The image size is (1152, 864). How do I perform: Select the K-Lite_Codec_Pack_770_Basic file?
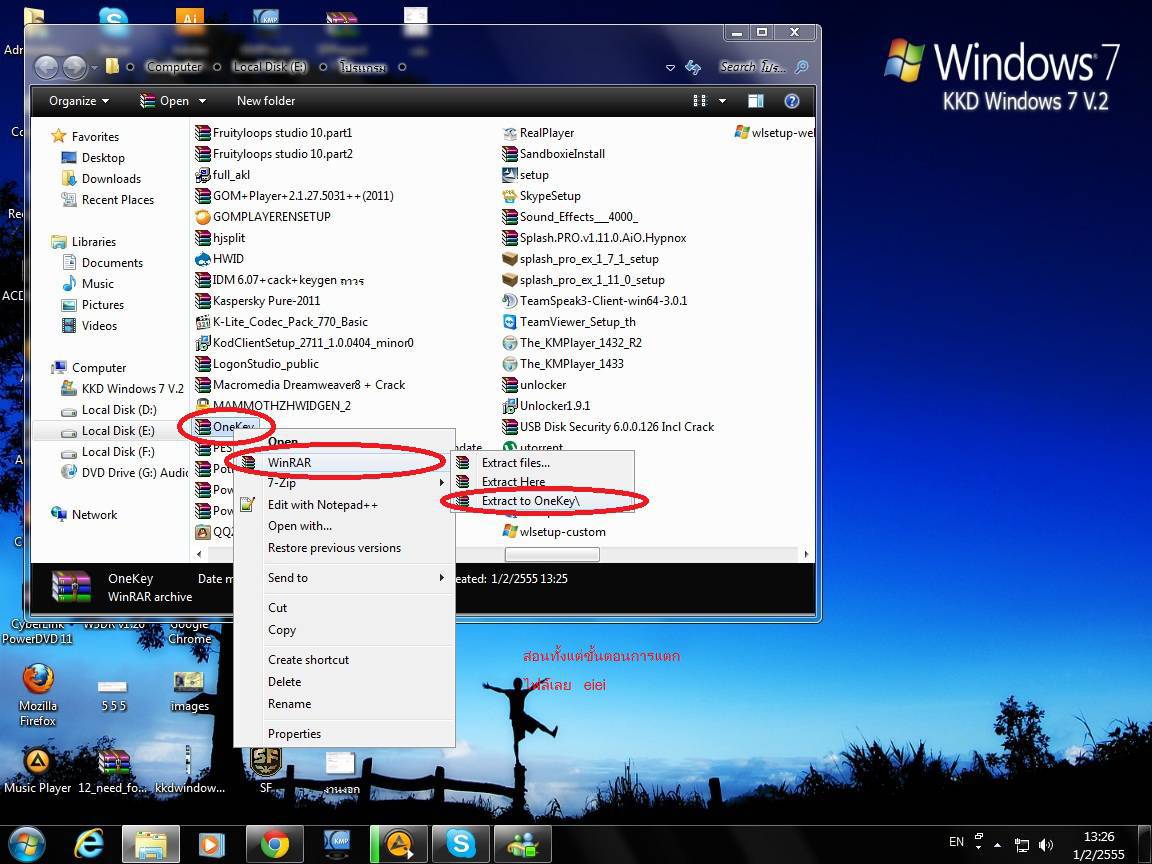click(281, 322)
